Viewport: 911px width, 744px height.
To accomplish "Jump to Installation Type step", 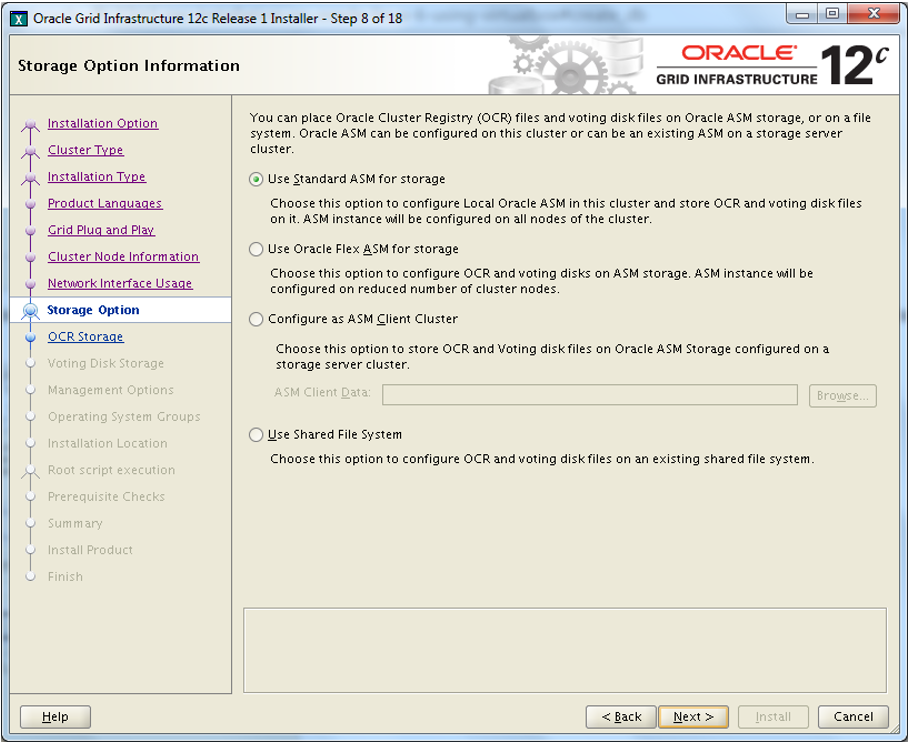I will point(96,177).
